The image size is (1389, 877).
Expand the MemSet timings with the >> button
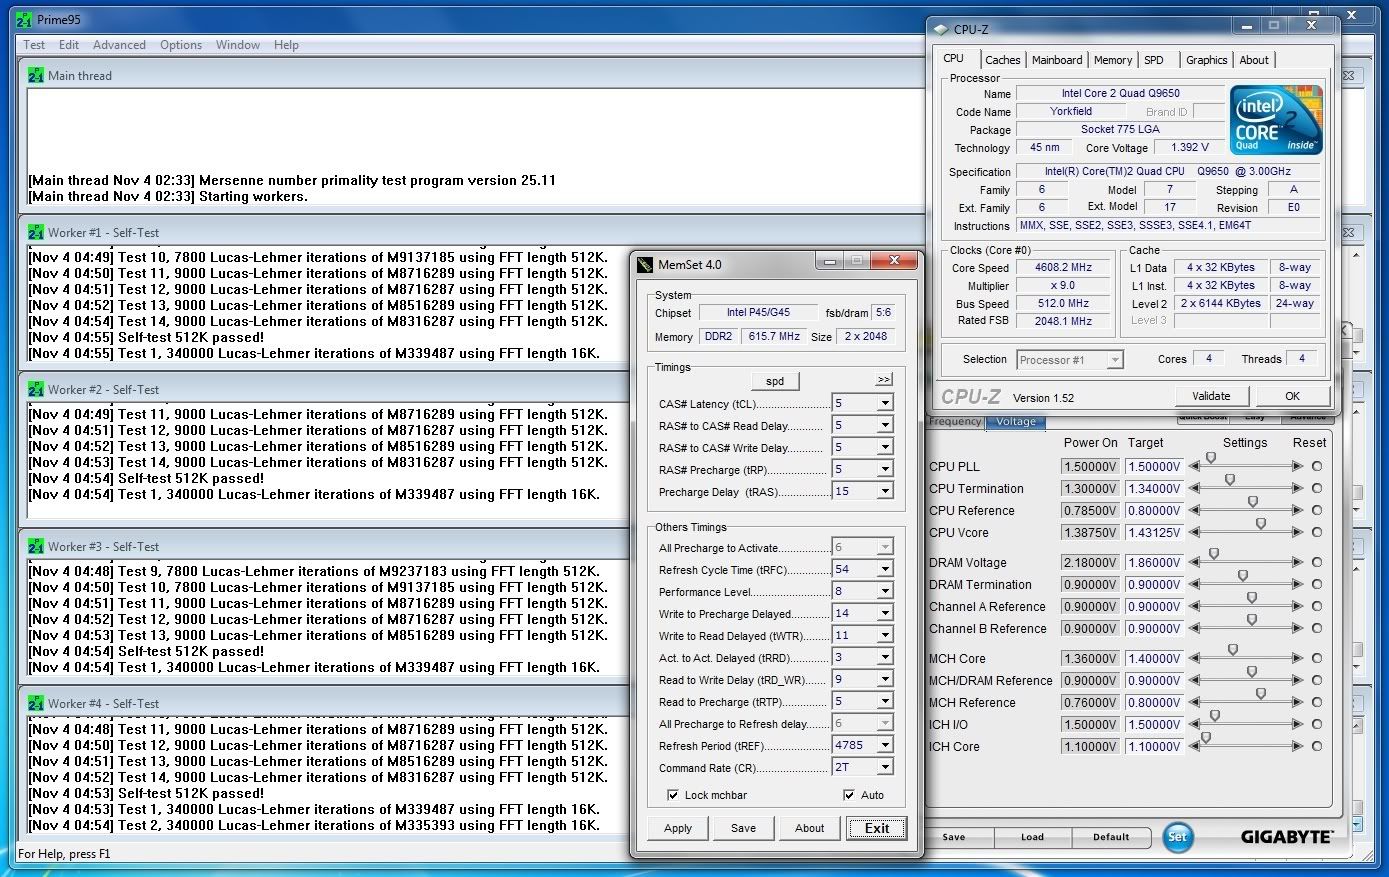[884, 380]
